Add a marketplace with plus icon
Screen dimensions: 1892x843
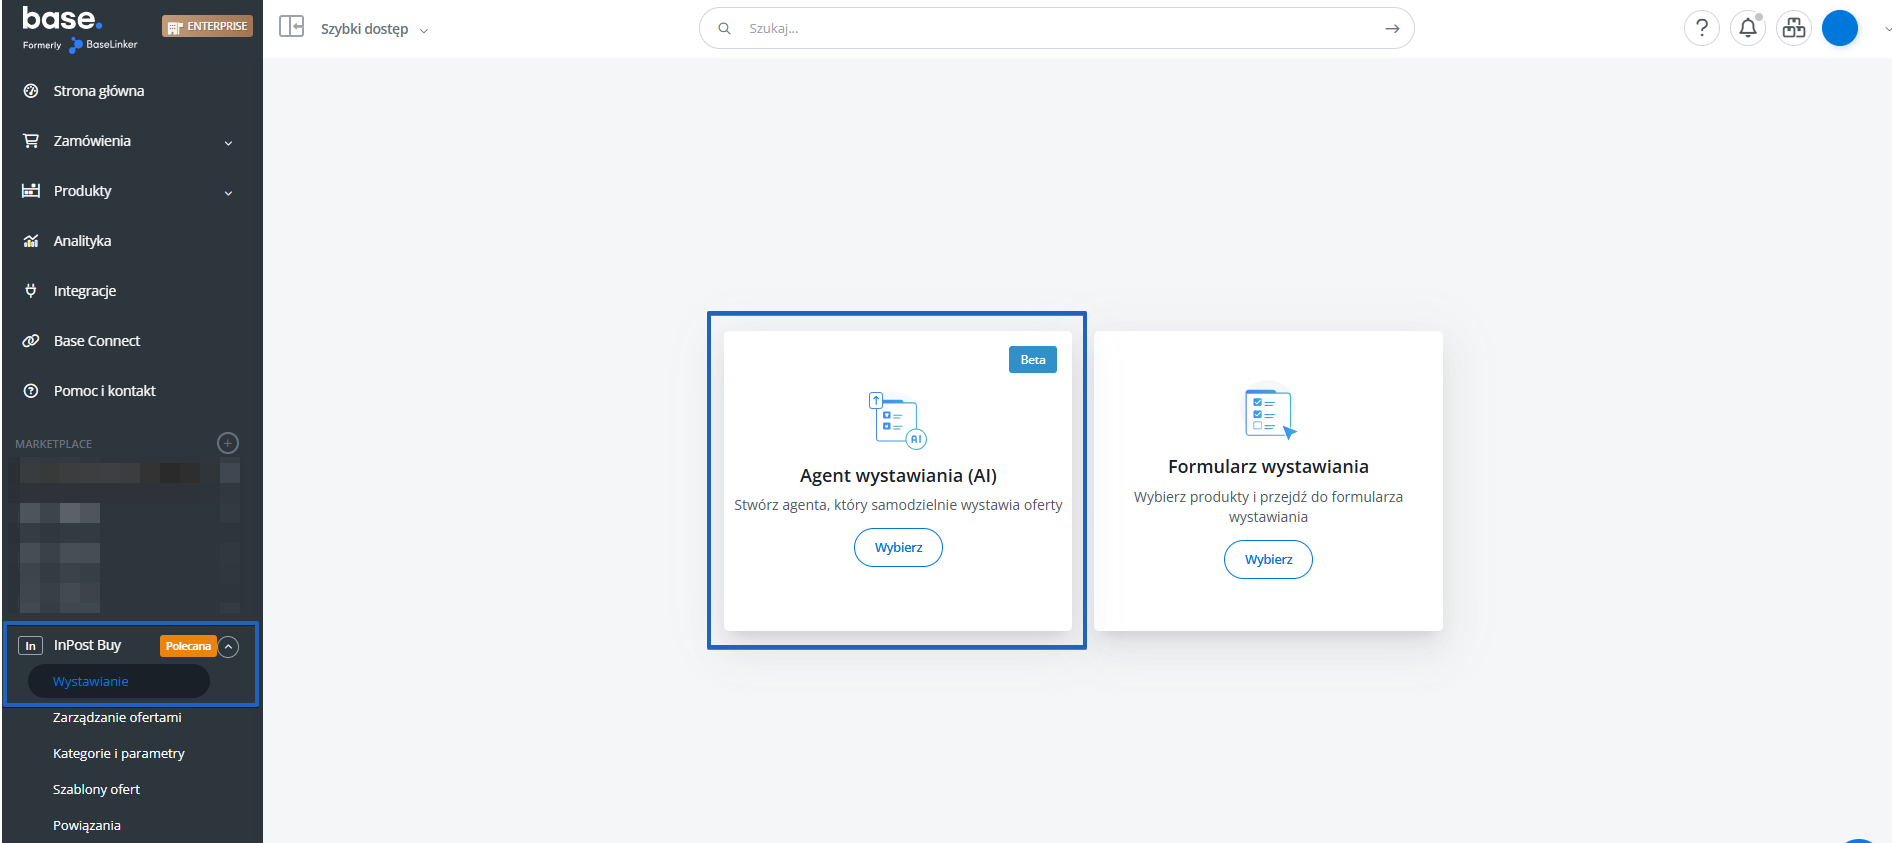click(228, 443)
